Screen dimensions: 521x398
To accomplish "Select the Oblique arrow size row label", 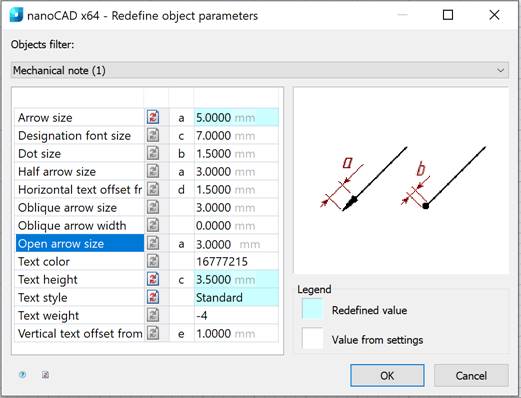I will [x=80, y=207].
